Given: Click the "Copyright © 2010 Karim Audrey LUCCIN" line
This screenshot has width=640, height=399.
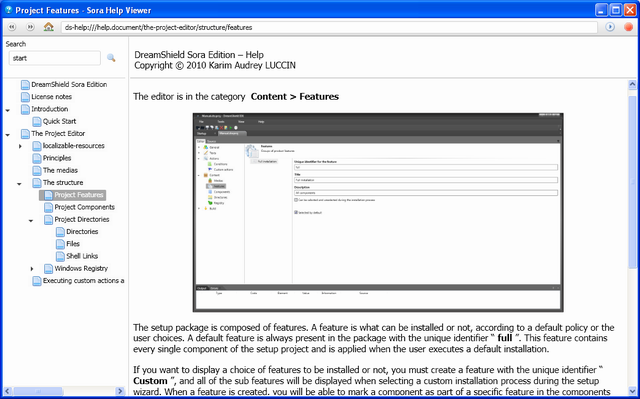Looking at the screenshot, I should pos(215,65).
